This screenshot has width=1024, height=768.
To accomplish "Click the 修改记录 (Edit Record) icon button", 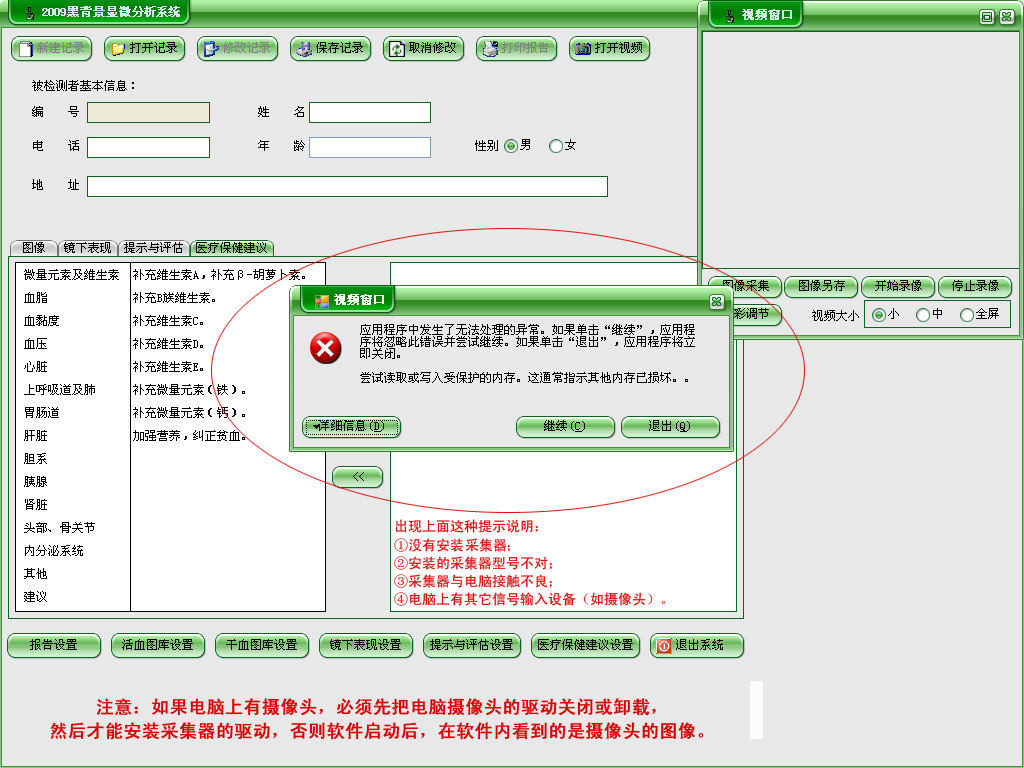I will pyautogui.click(x=237, y=48).
